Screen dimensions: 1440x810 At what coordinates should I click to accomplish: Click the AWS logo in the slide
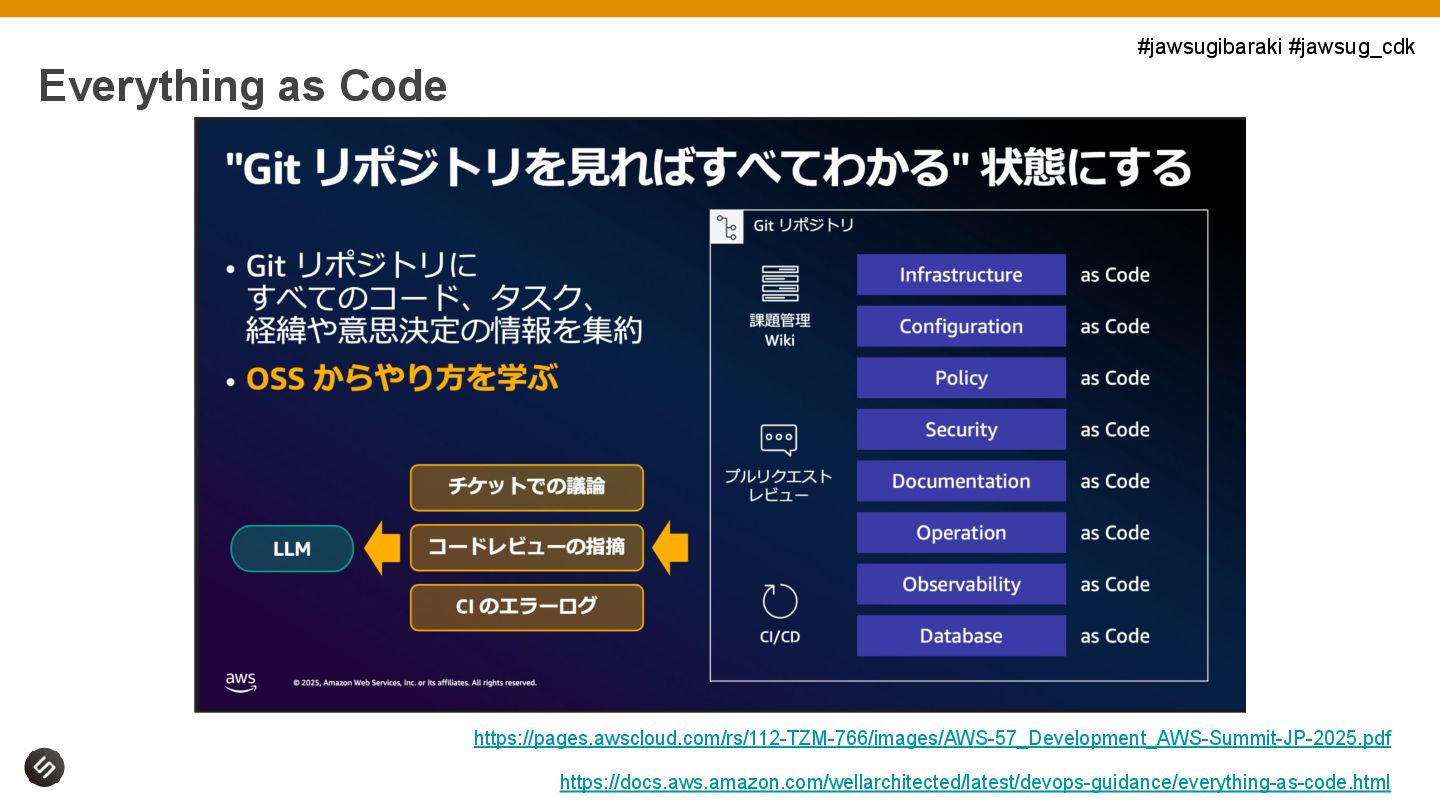tap(240, 682)
